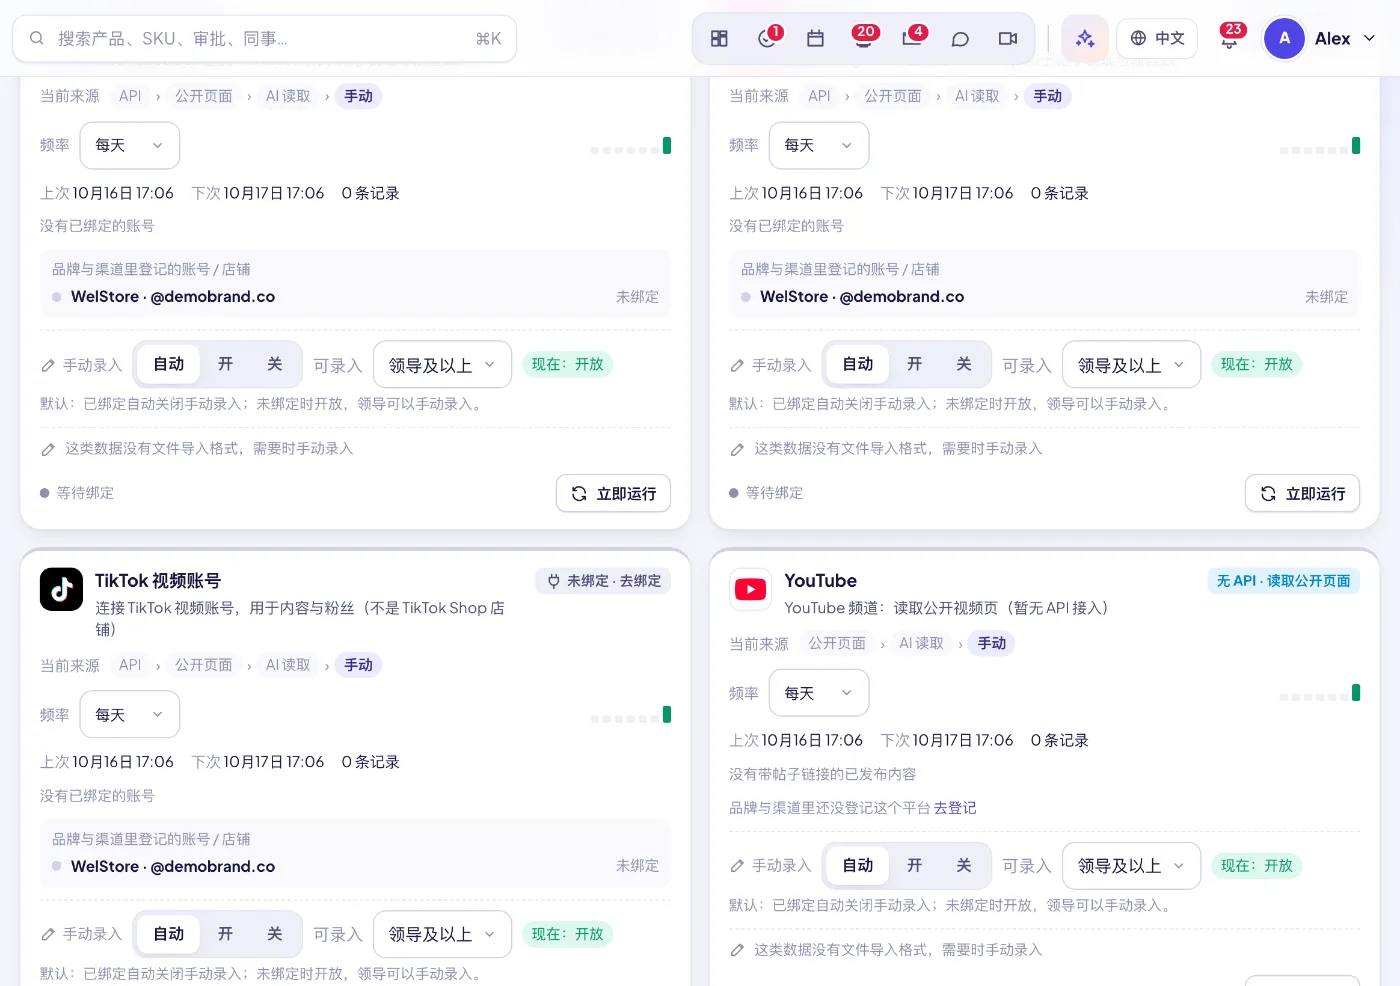Choose 开 in card above TikTok

[226, 364]
